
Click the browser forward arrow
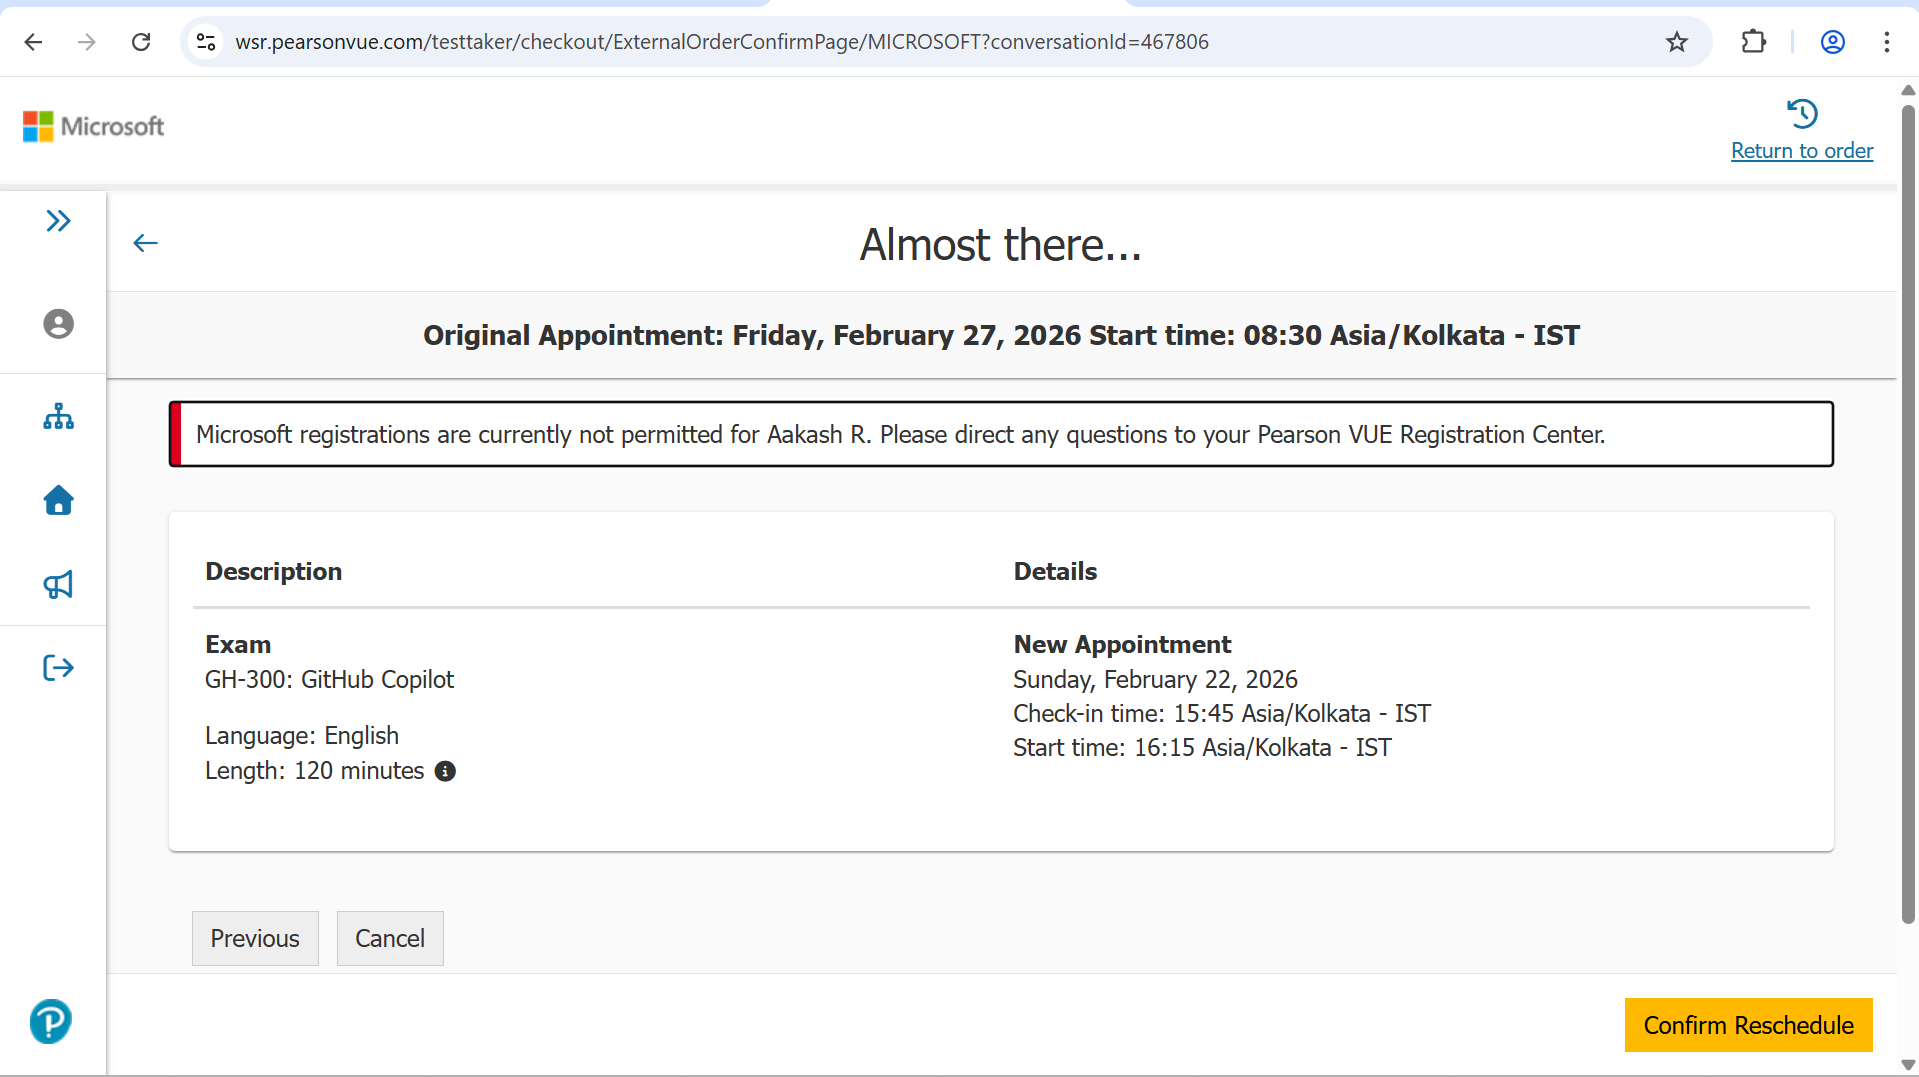coord(87,42)
